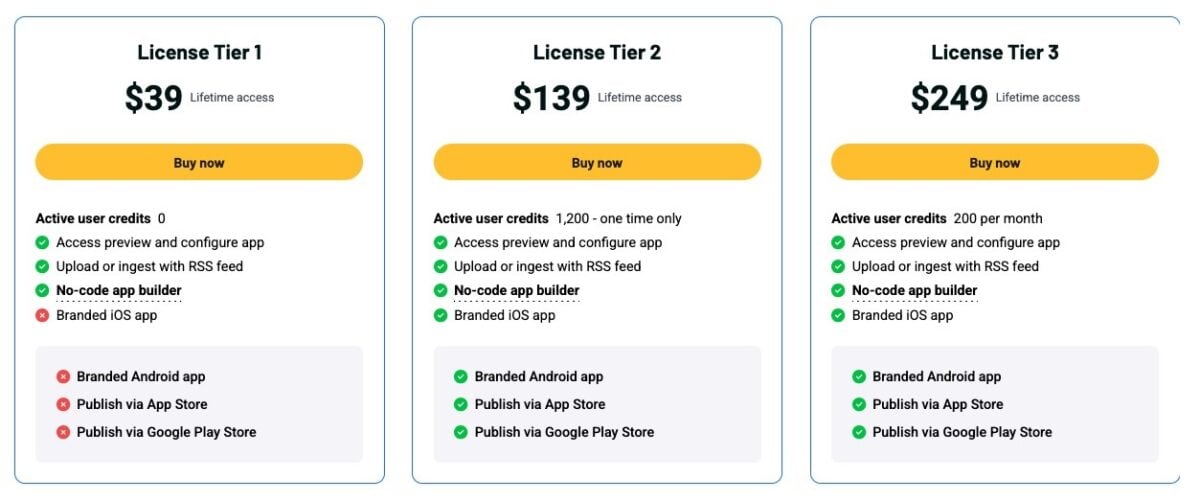Click Buy now for License Tier 1

point(199,162)
